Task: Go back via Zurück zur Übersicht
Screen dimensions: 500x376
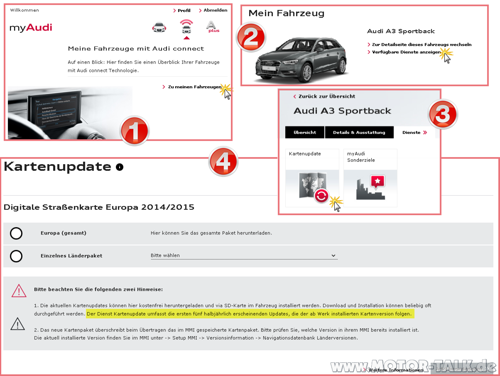Action: point(324,96)
